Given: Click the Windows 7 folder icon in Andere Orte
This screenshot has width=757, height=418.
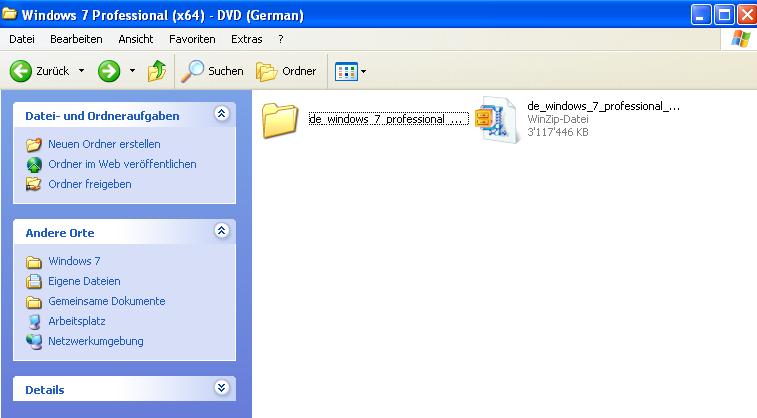Looking at the screenshot, I should [33, 262].
